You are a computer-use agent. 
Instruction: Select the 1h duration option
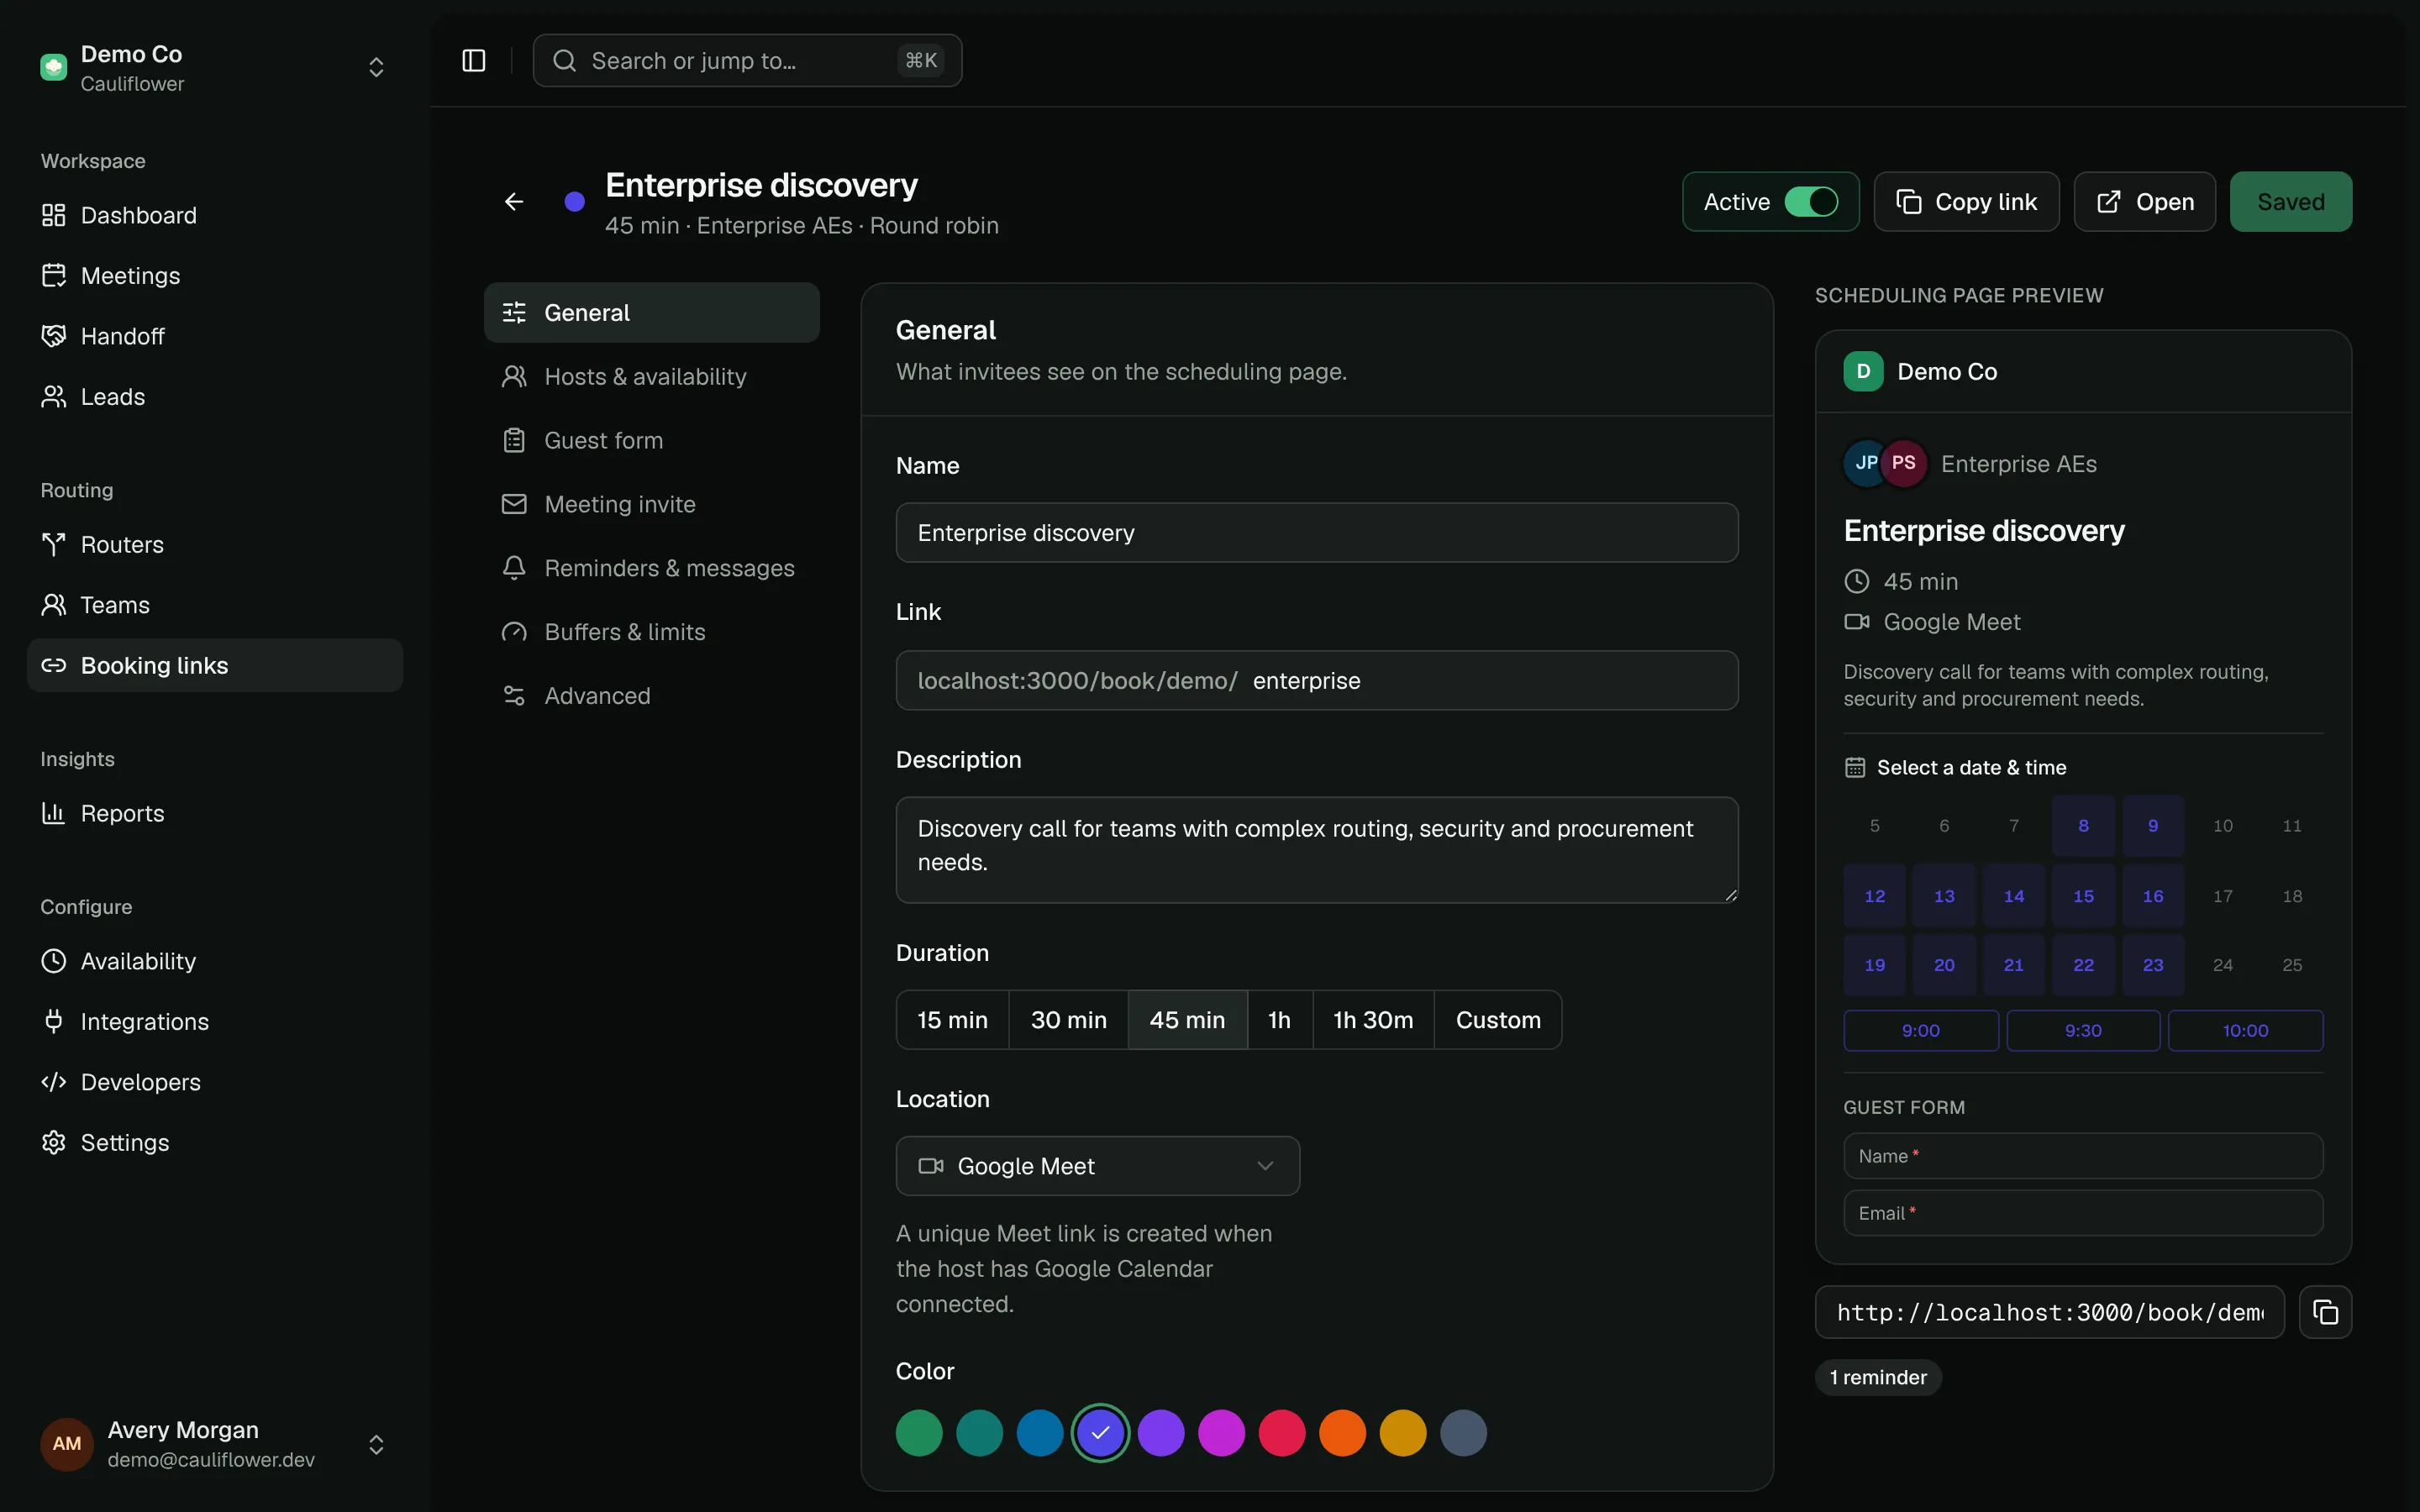coord(1279,1020)
